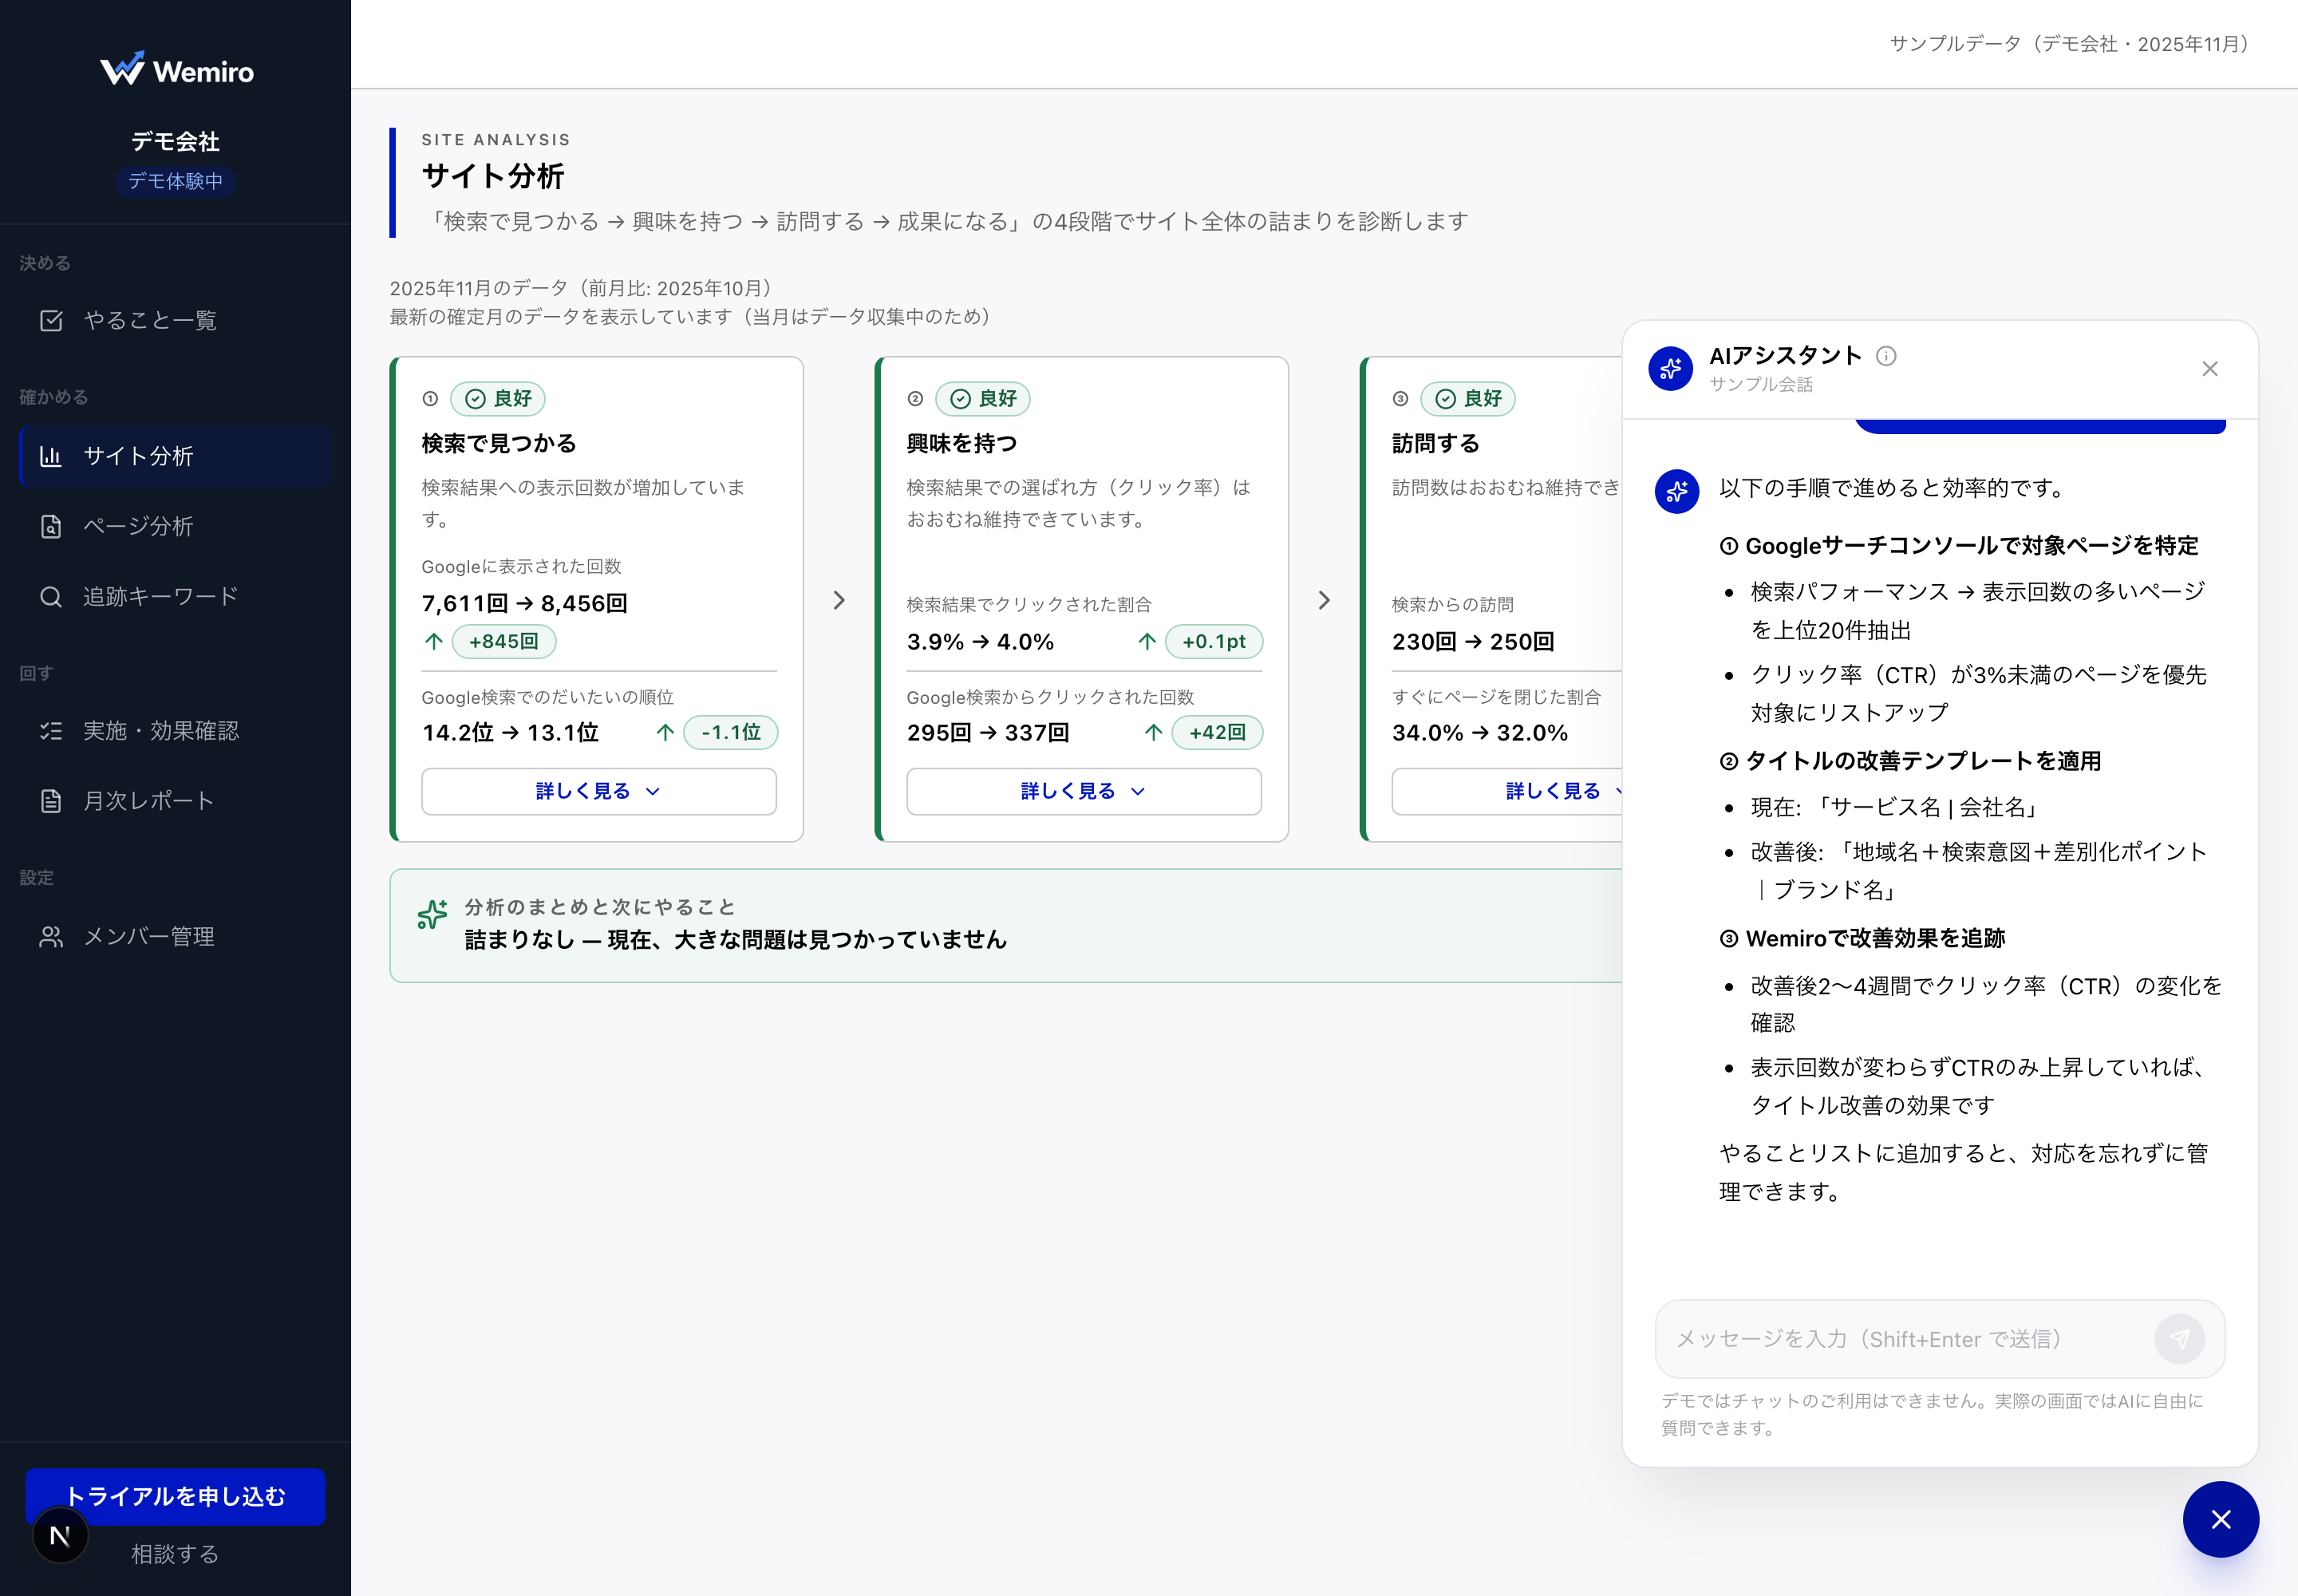This screenshot has height=1596, width=2298.
Task: Close the AIアシスタント panel with X
Action: [x=2210, y=369]
